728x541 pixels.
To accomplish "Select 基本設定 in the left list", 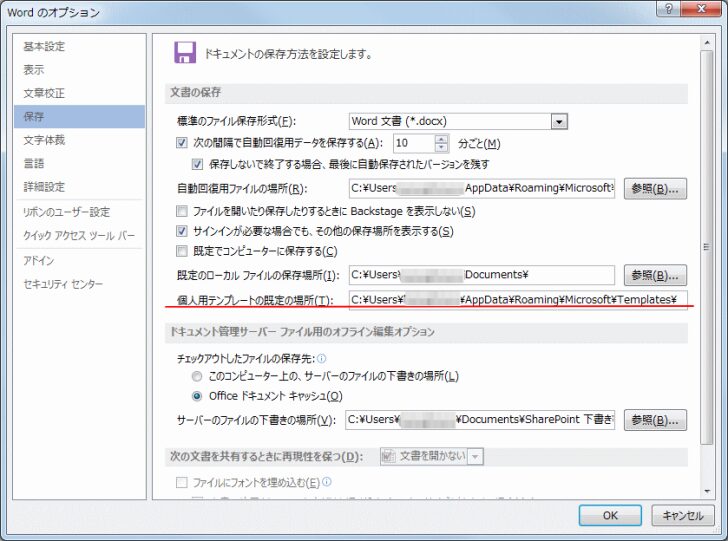I will 44,47.
